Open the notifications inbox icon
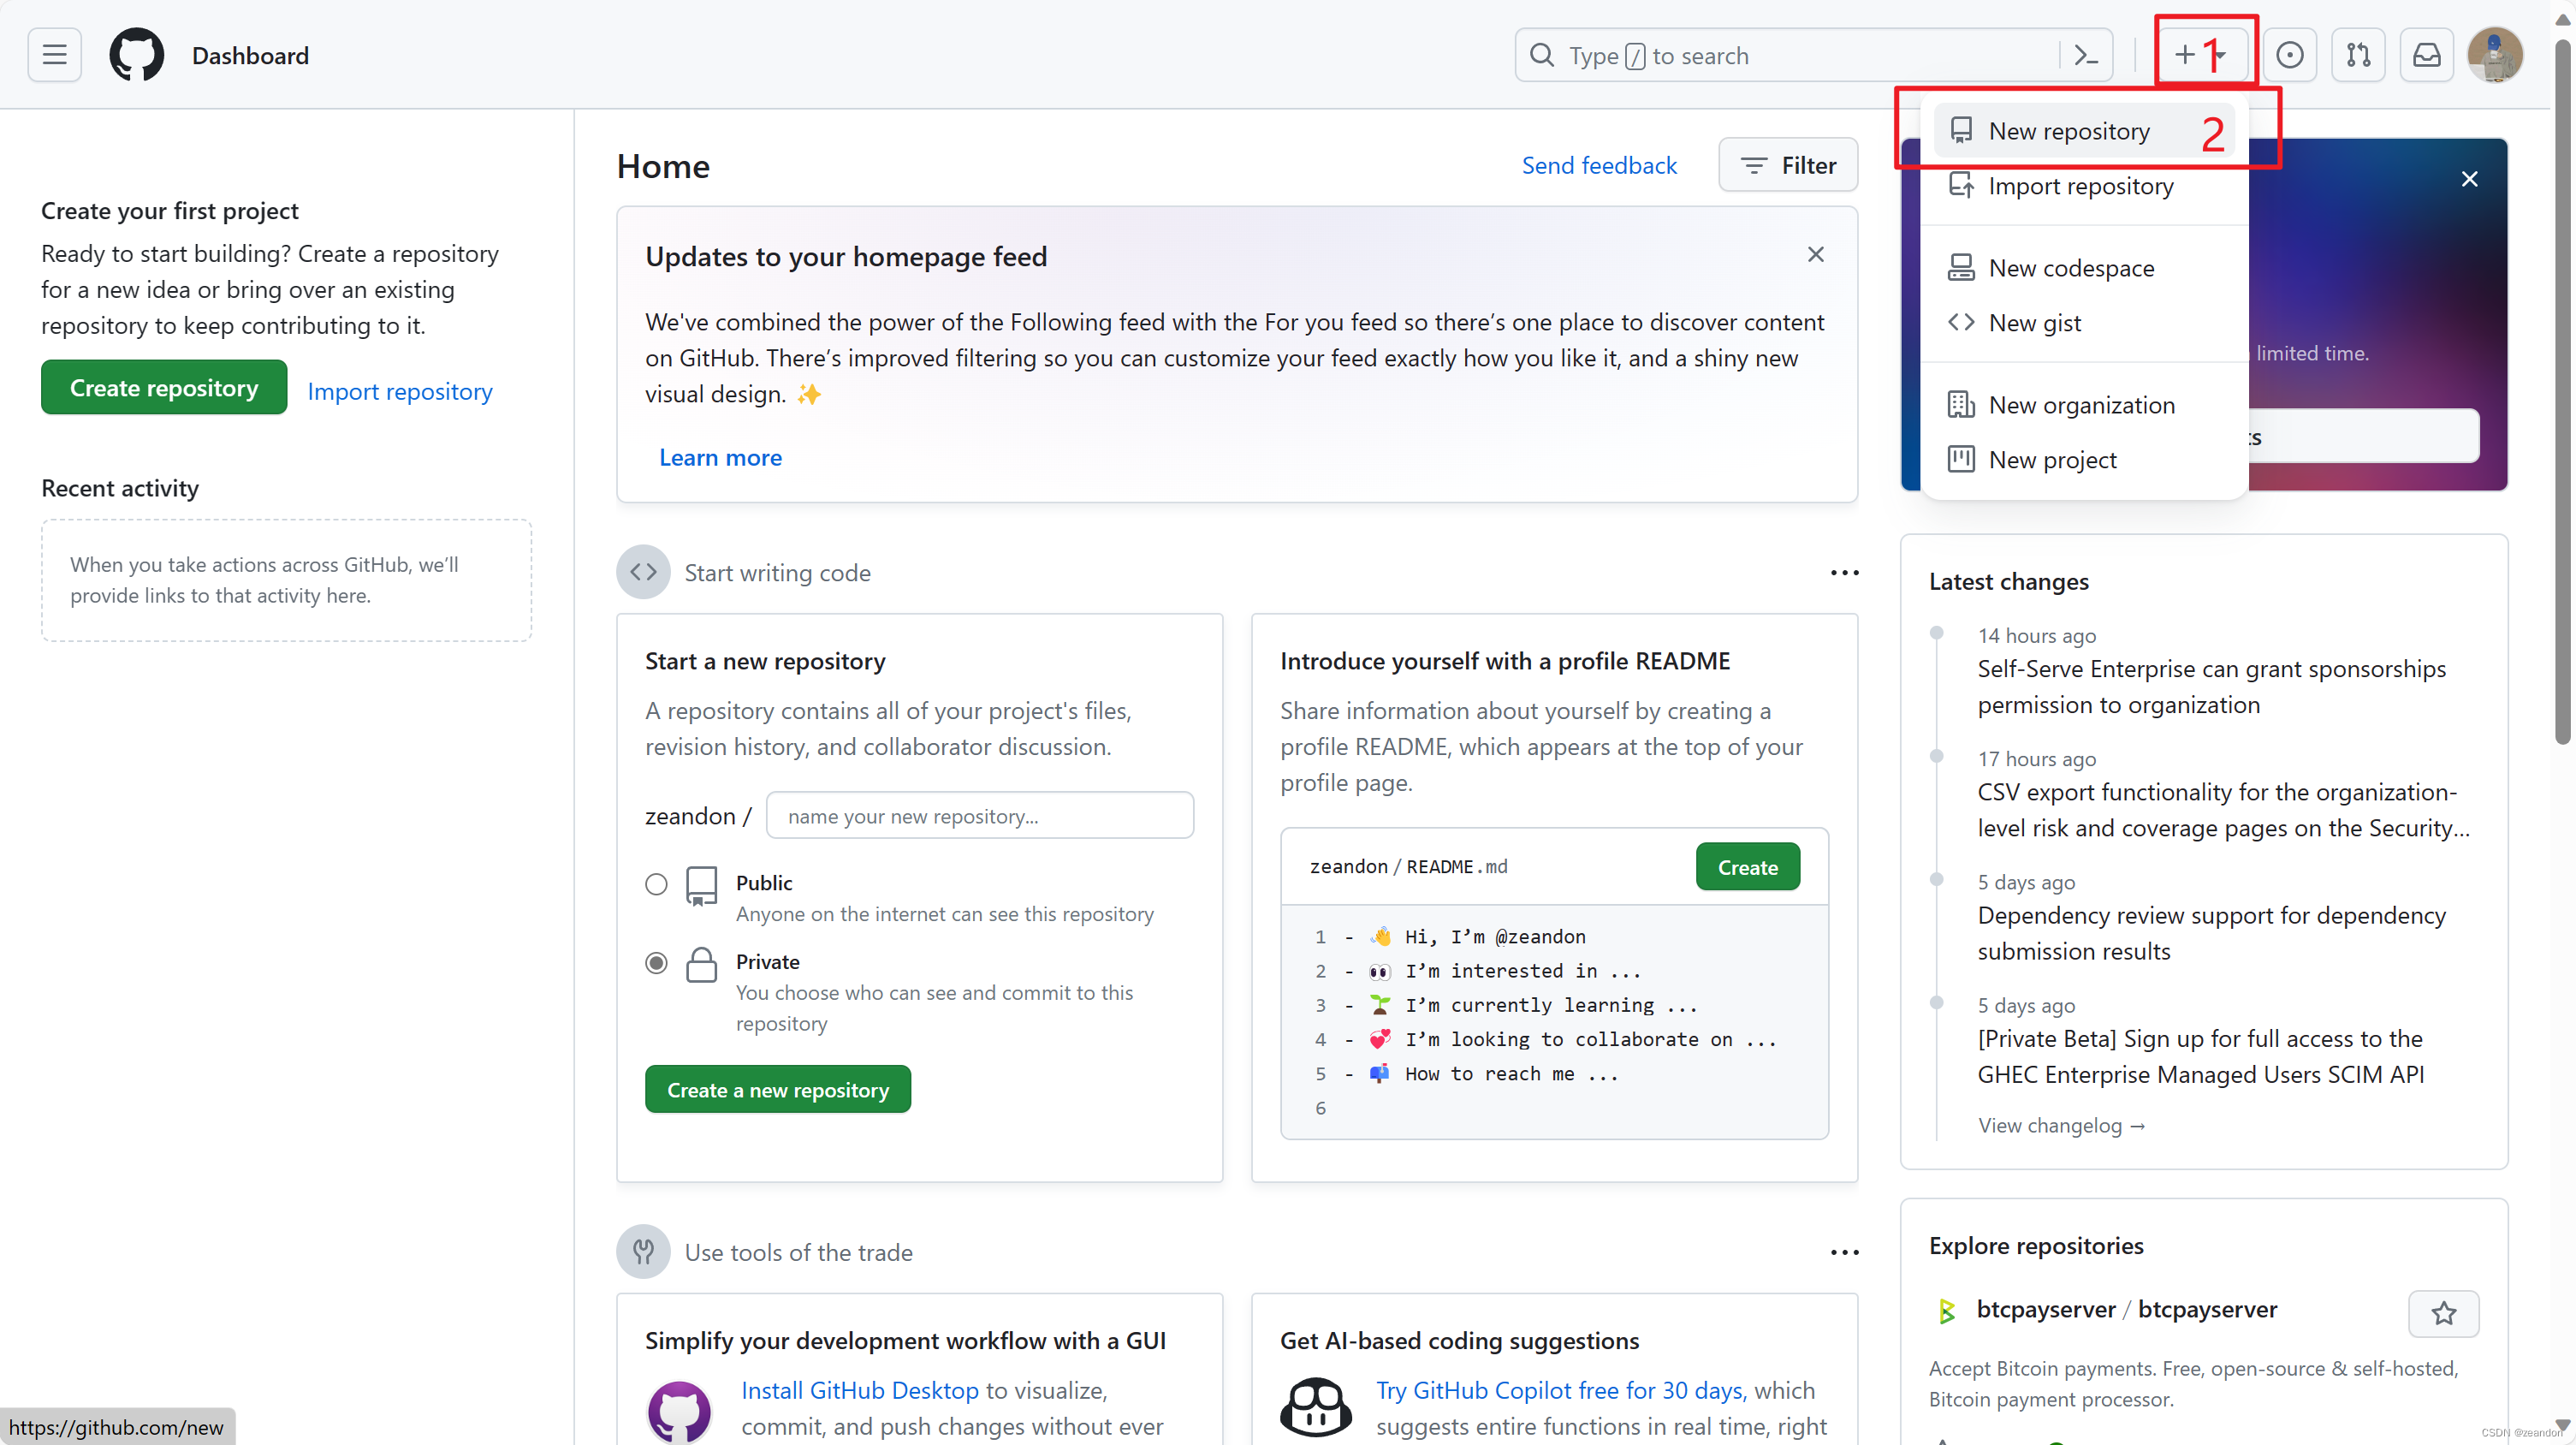2576x1445 pixels. pyautogui.click(x=2427, y=55)
